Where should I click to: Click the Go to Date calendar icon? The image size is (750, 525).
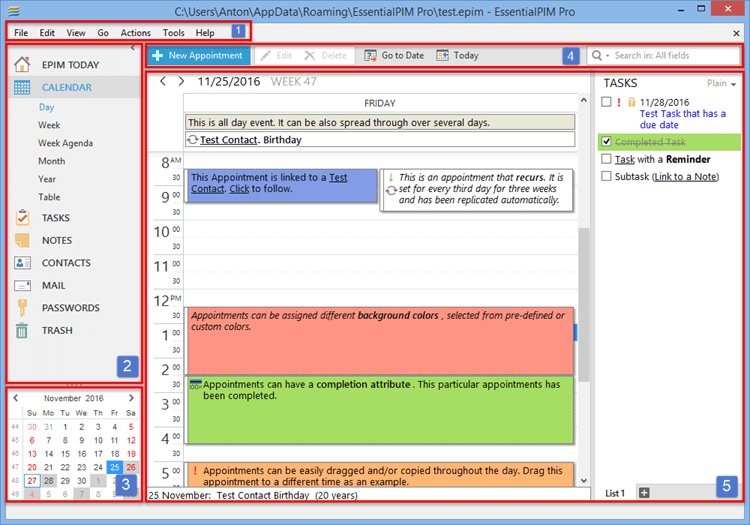pos(370,55)
